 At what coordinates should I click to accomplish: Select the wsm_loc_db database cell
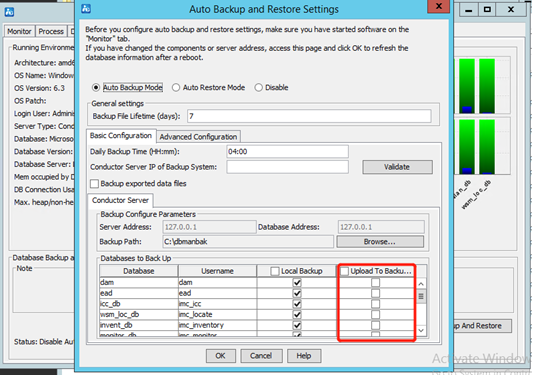pyautogui.click(x=139, y=314)
